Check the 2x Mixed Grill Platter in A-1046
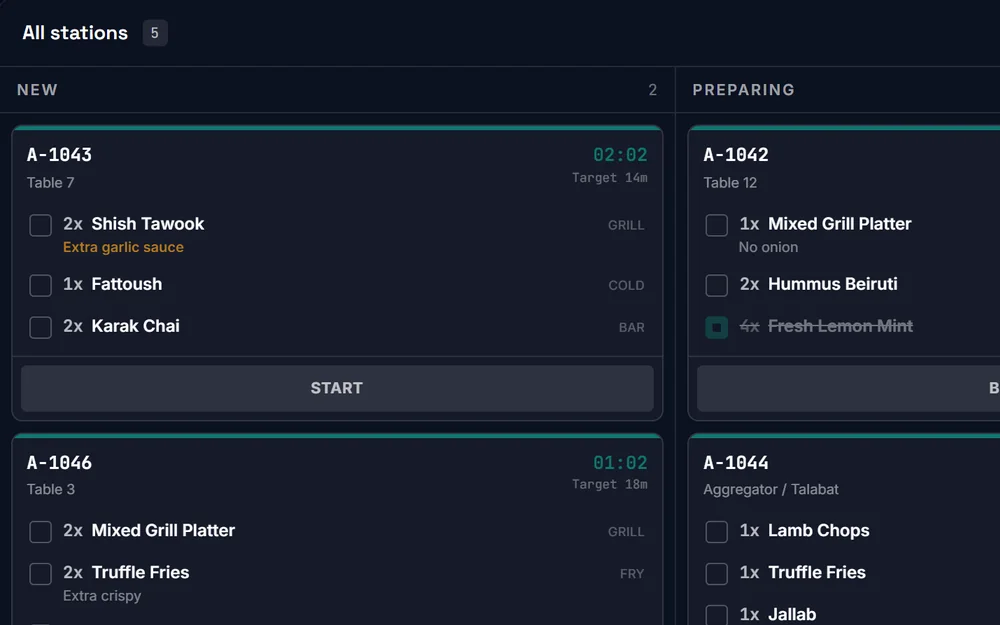This screenshot has width=1000, height=625. (x=40, y=531)
